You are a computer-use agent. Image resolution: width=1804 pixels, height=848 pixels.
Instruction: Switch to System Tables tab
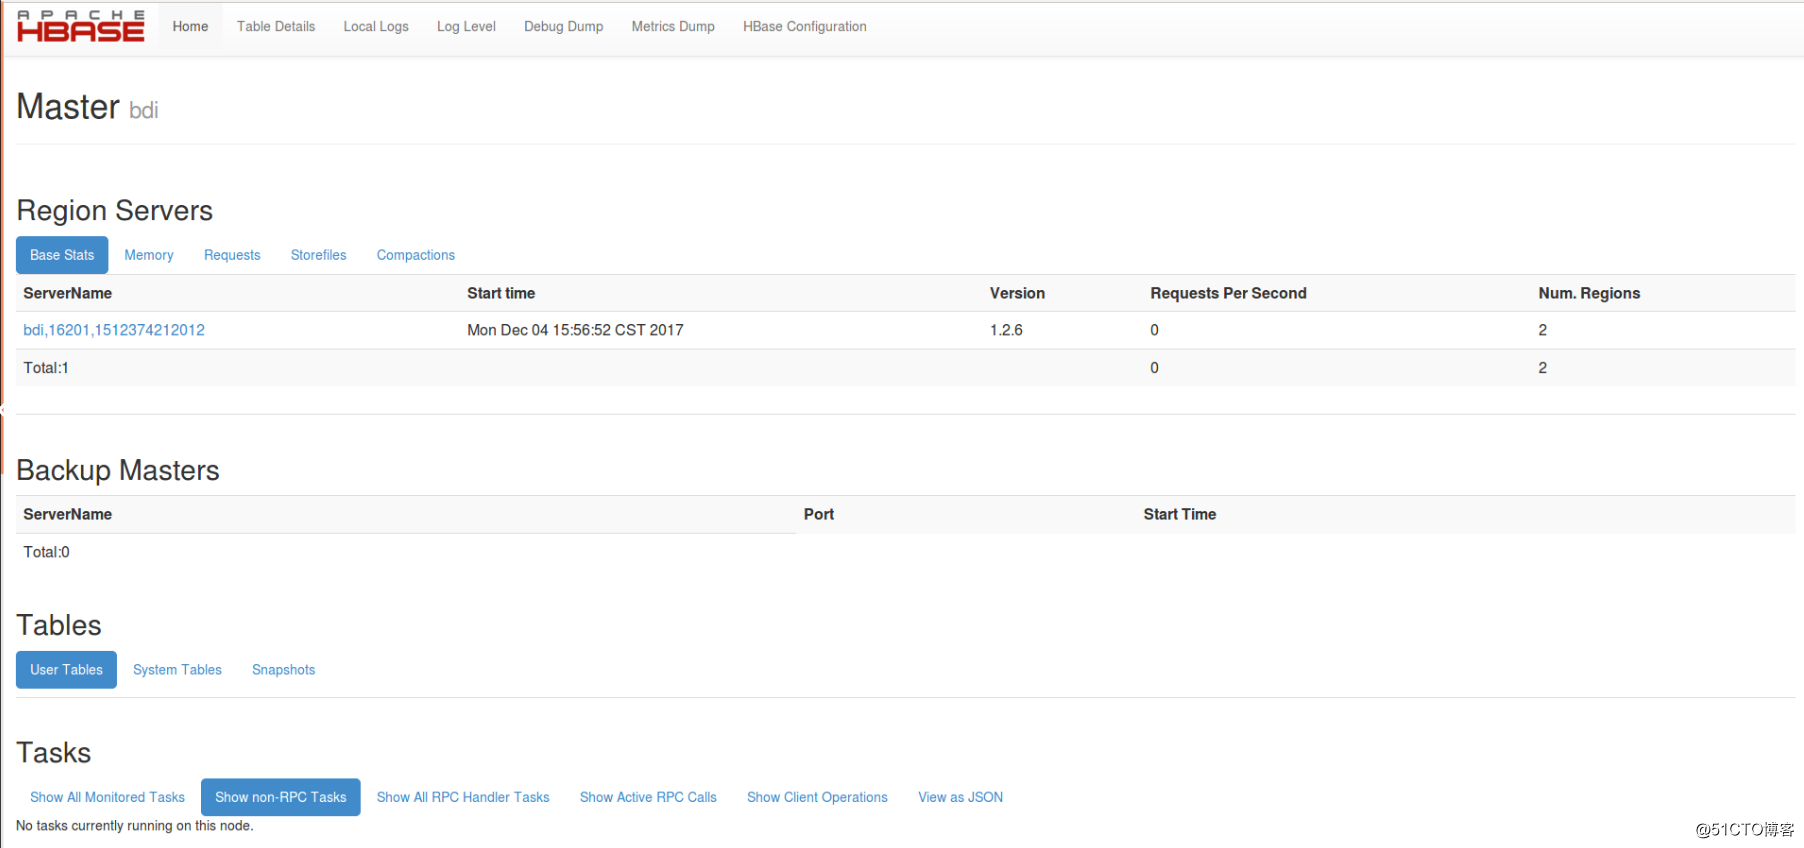click(177, 670)
